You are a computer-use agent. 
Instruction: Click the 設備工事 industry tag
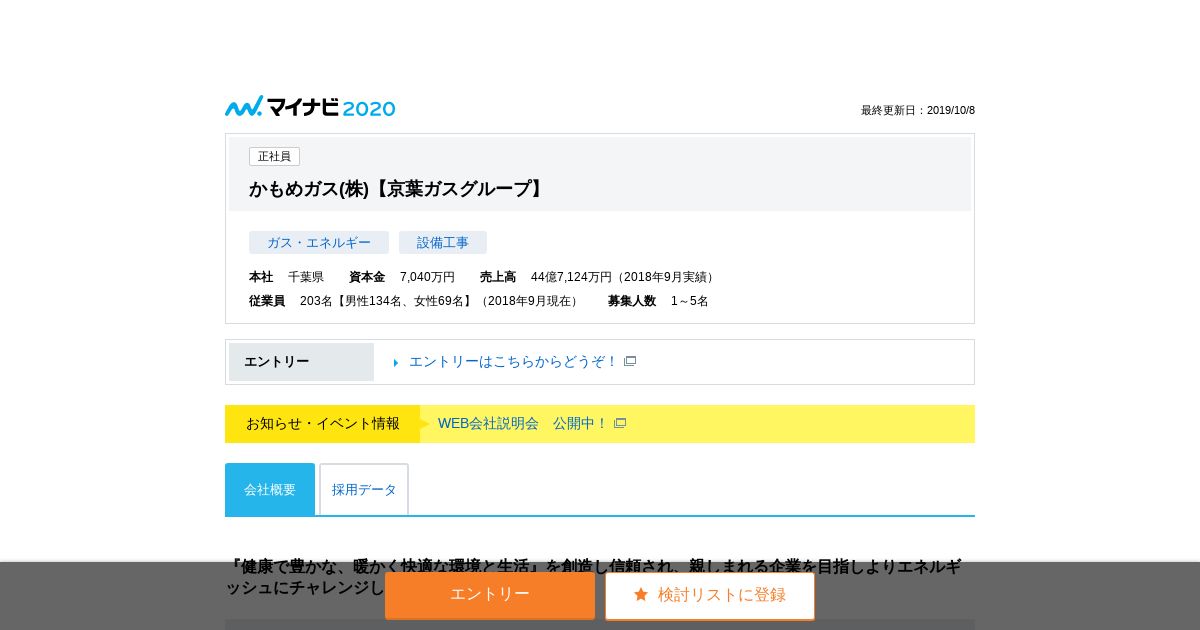[443, 243]
